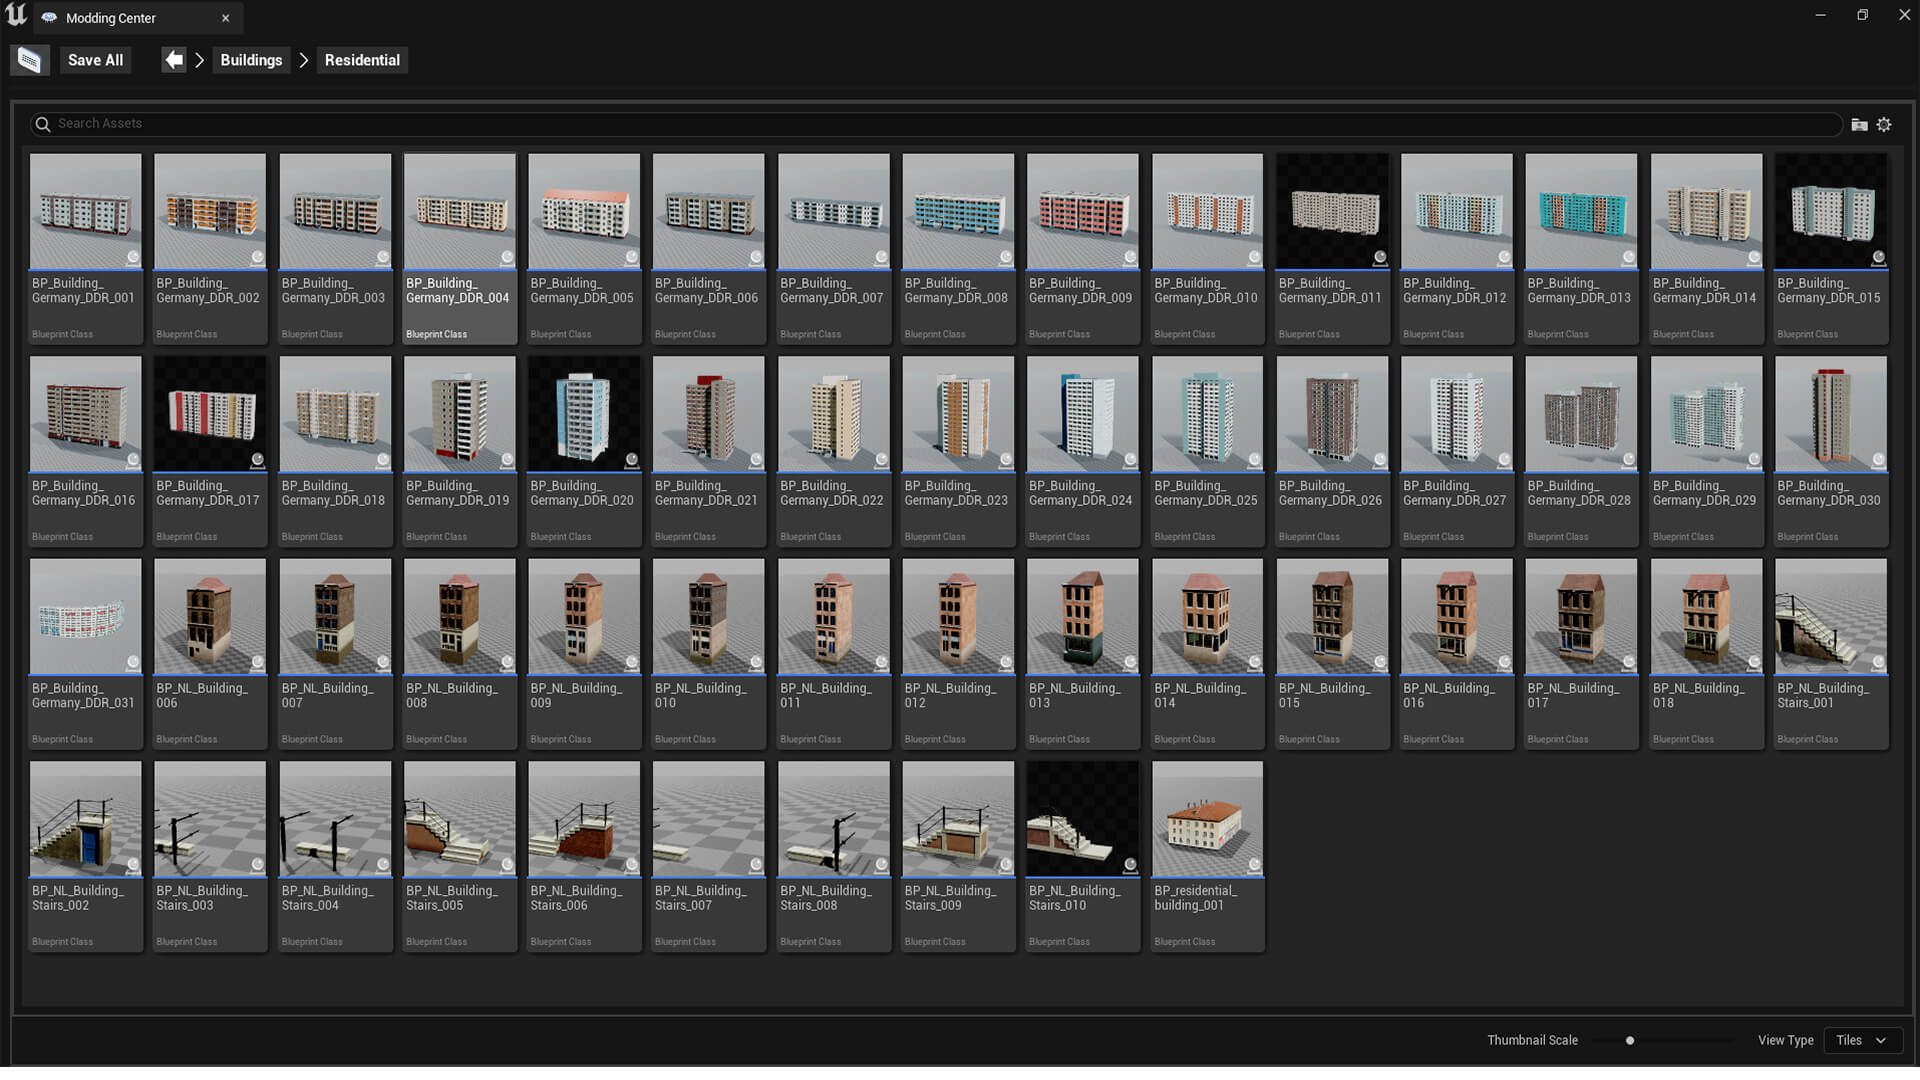Click the folder filter icon beside the settings gear
The height and width of the screenshot is (1080, 1920).
pos(1857,124)
